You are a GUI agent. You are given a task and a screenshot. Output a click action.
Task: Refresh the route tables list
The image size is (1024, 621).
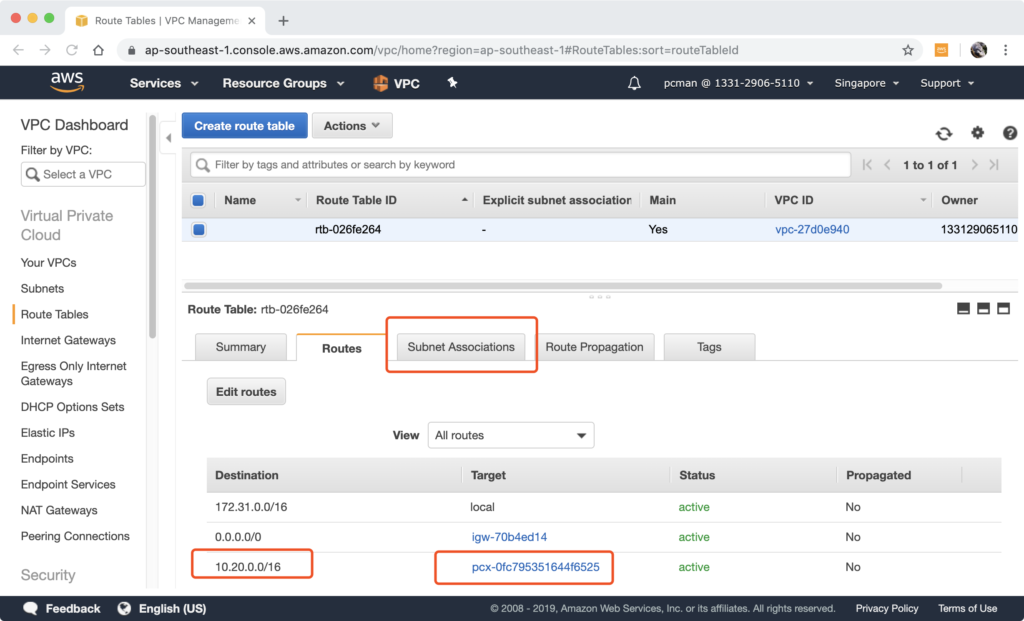944,133
